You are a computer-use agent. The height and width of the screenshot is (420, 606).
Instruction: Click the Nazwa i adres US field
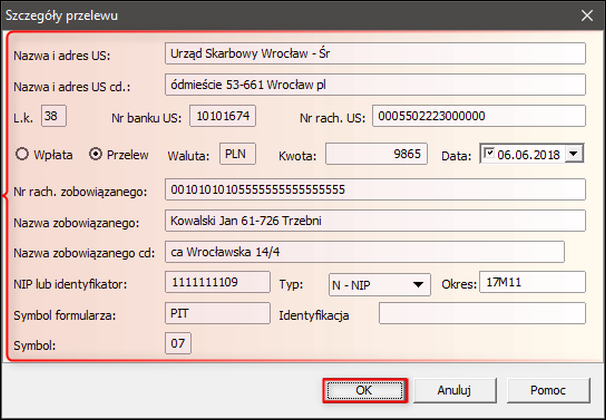pyautogui.click(x=375, y=53)
